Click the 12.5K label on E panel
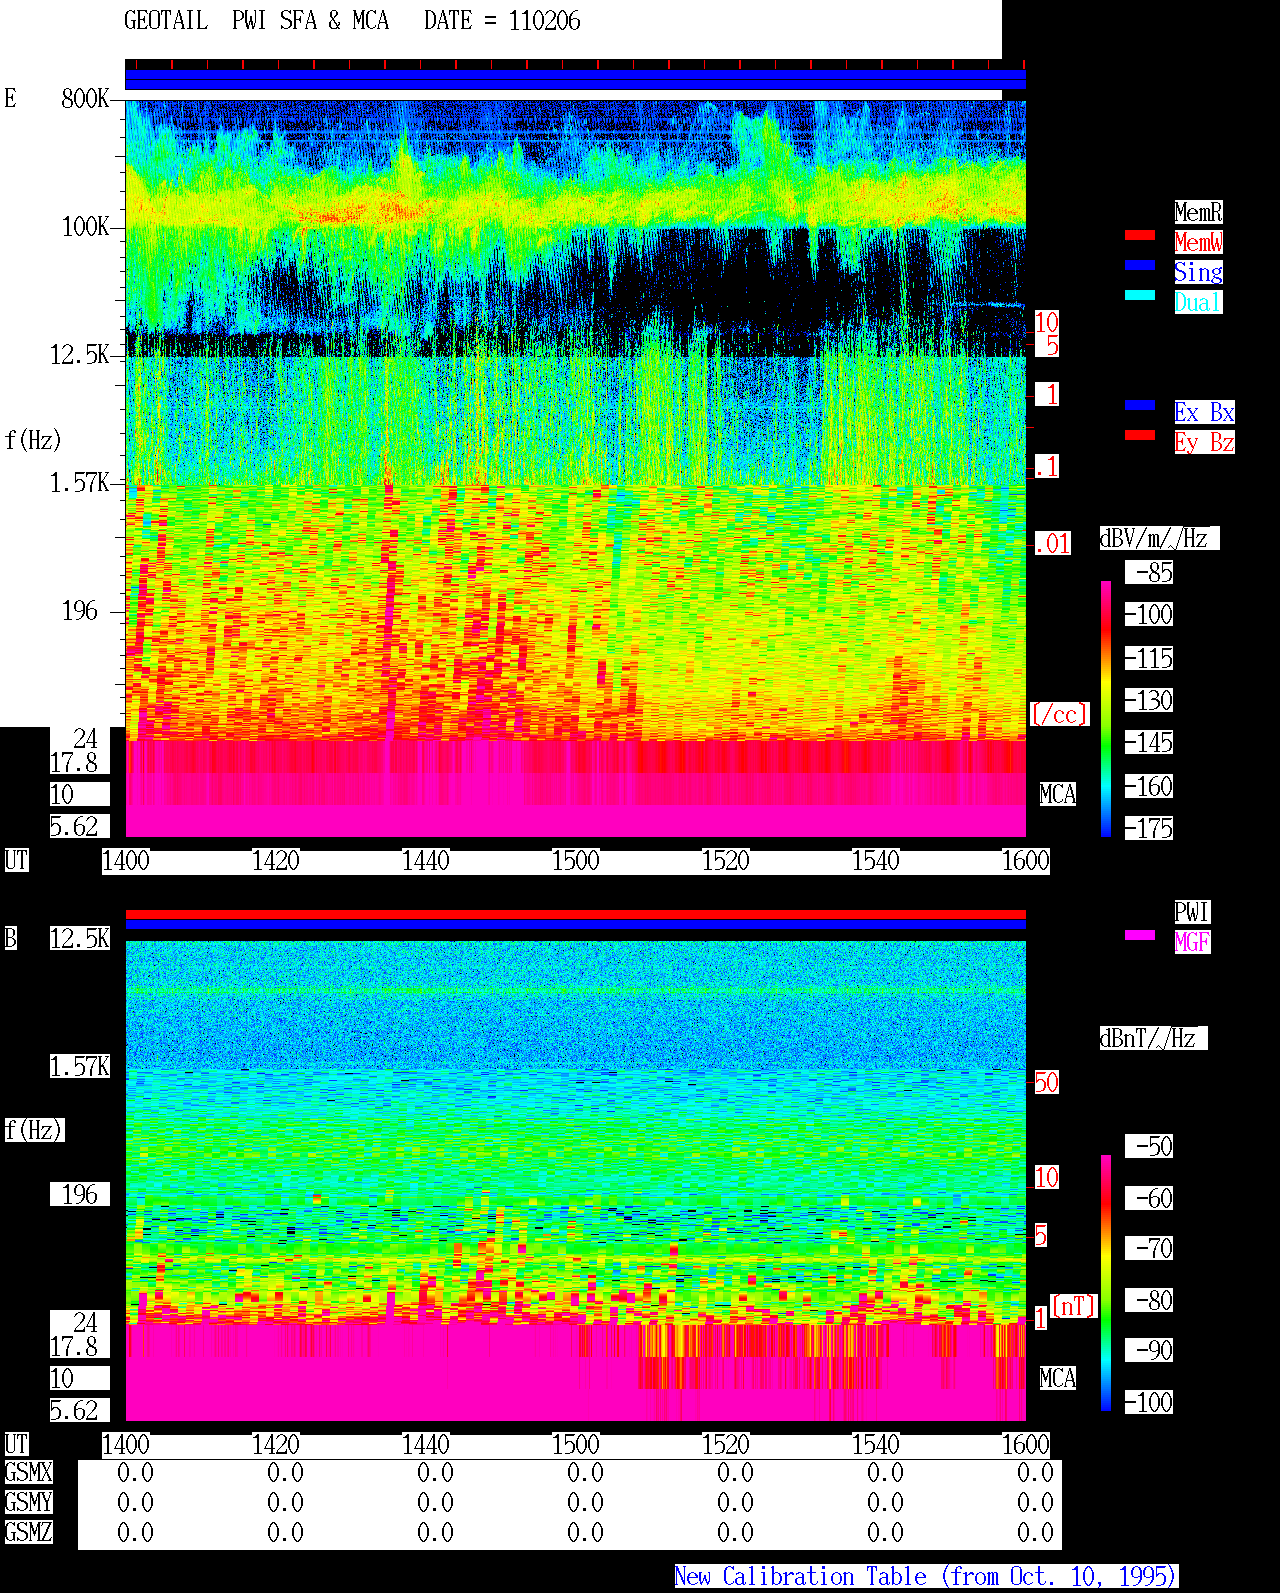The height and width of the screenshot is (1593, 1280). [x=80, y=354]
